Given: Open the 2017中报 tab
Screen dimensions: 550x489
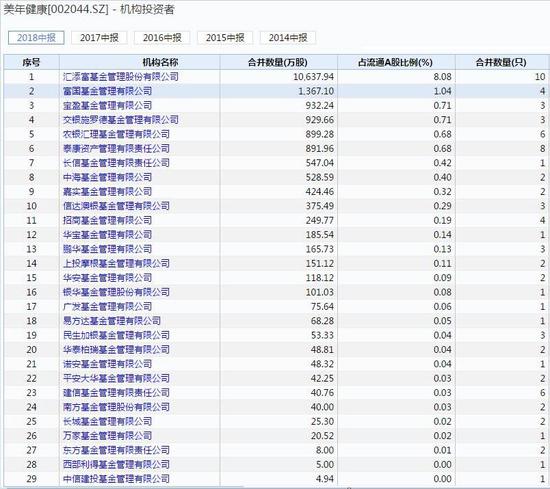Looking at the screenshot, I should click(99, 38).
